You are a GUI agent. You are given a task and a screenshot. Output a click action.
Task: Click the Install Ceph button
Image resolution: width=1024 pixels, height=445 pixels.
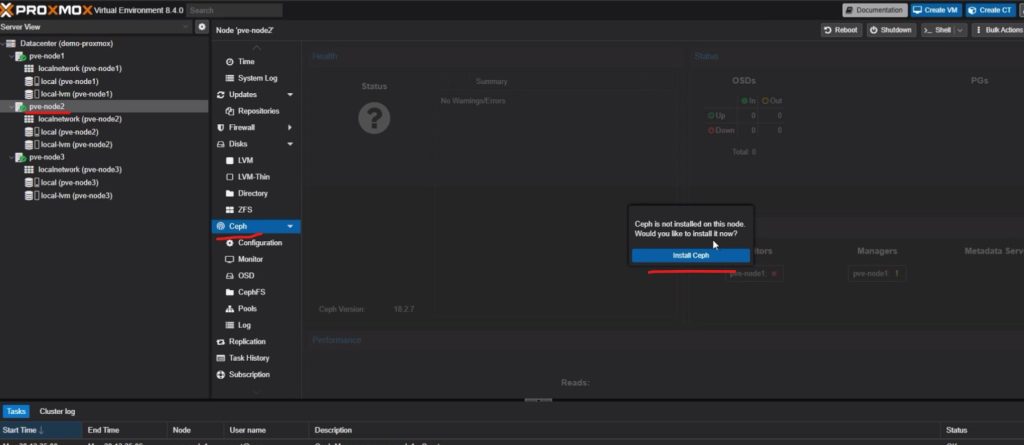[x=690, y=255]
